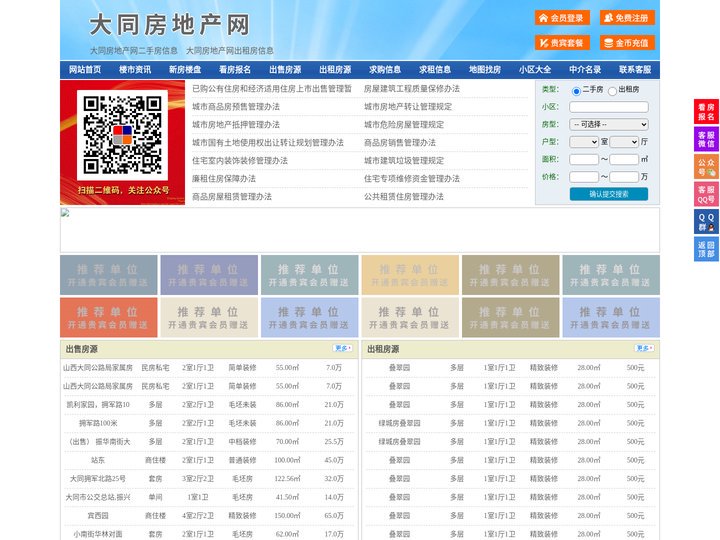Select 看房报名 in navigation bar
Viewport: 720px width, 540px height.
pos(235,70)
